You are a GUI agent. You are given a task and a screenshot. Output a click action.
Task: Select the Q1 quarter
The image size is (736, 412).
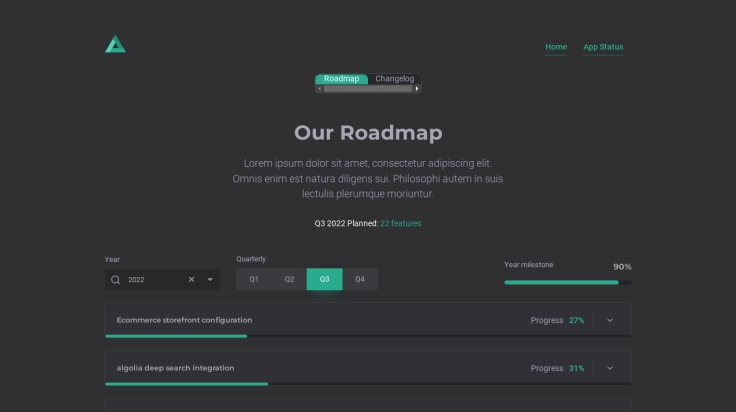point(254,279)
